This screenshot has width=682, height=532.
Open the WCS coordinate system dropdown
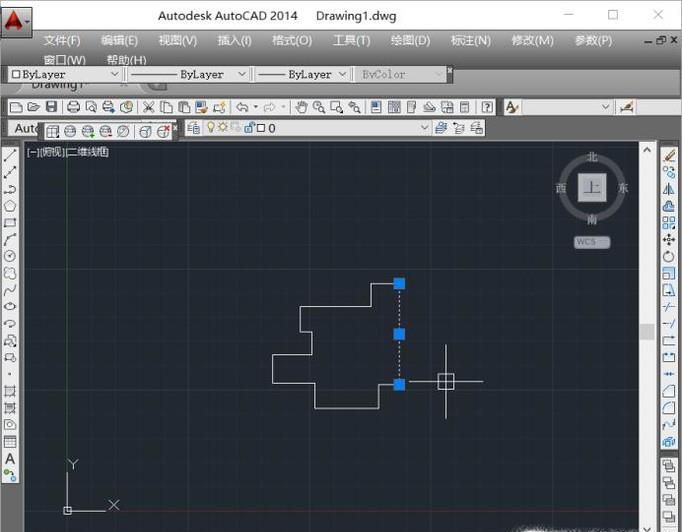(x=592, y=242)
